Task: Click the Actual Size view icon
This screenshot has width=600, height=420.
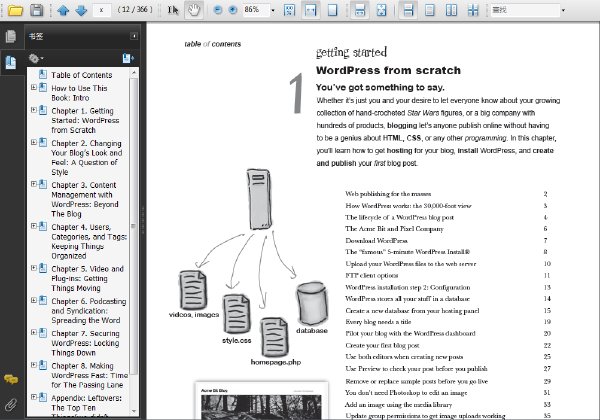Action: coord(290,10)
